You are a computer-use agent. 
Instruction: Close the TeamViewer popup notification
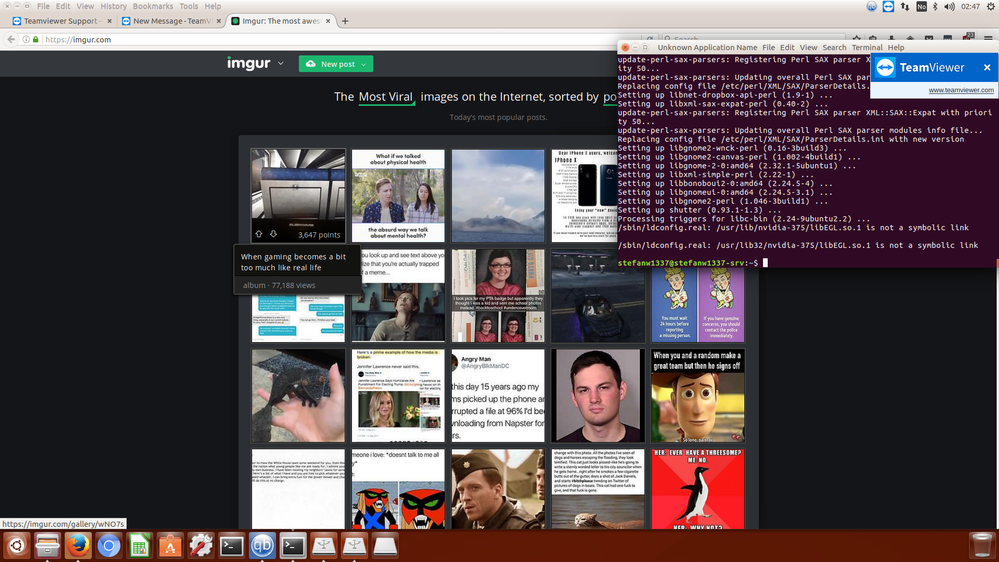pos(987,68)
